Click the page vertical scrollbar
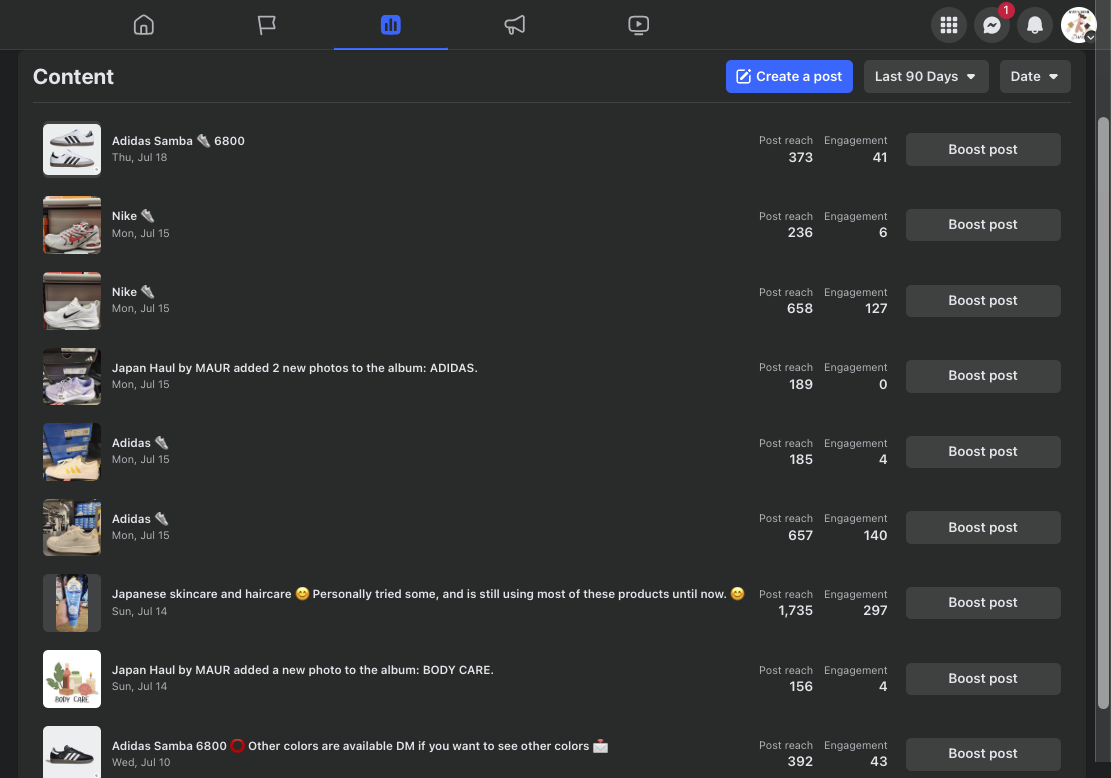Screen dimensions: 1111x778 point(1102,413)
